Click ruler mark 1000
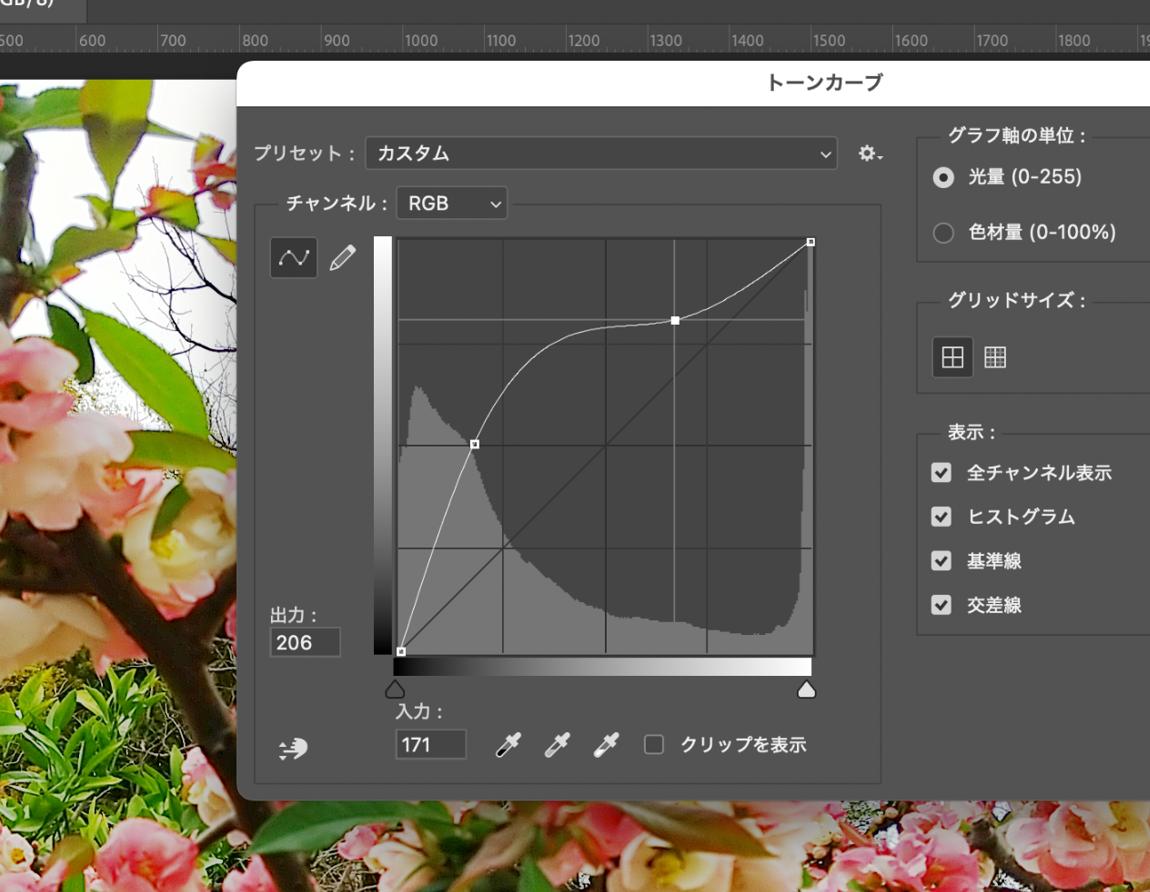The height and width of the screenshot is (892, 1150). [421, 41]
